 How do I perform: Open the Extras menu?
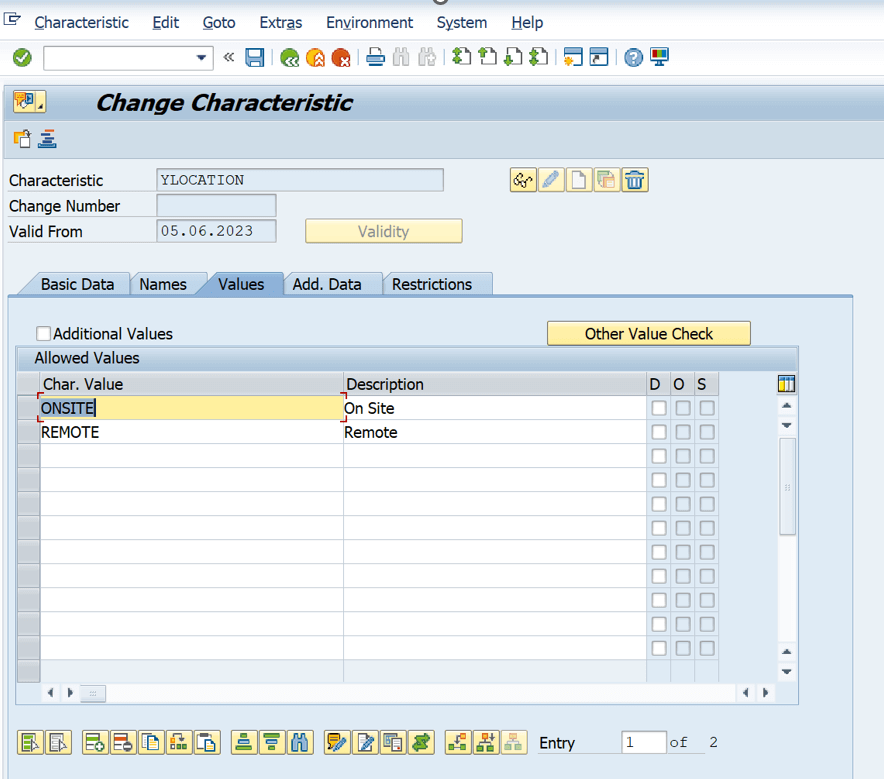point(281,23)
